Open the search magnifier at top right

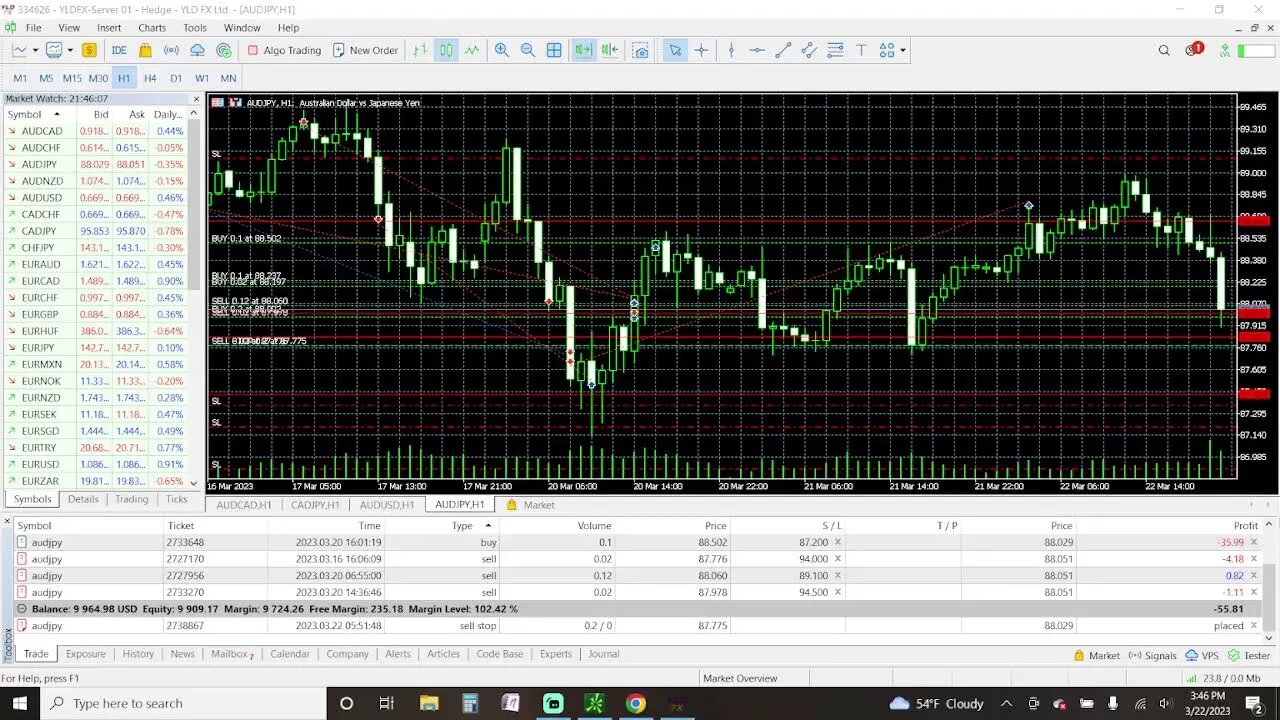[1164, 50]
